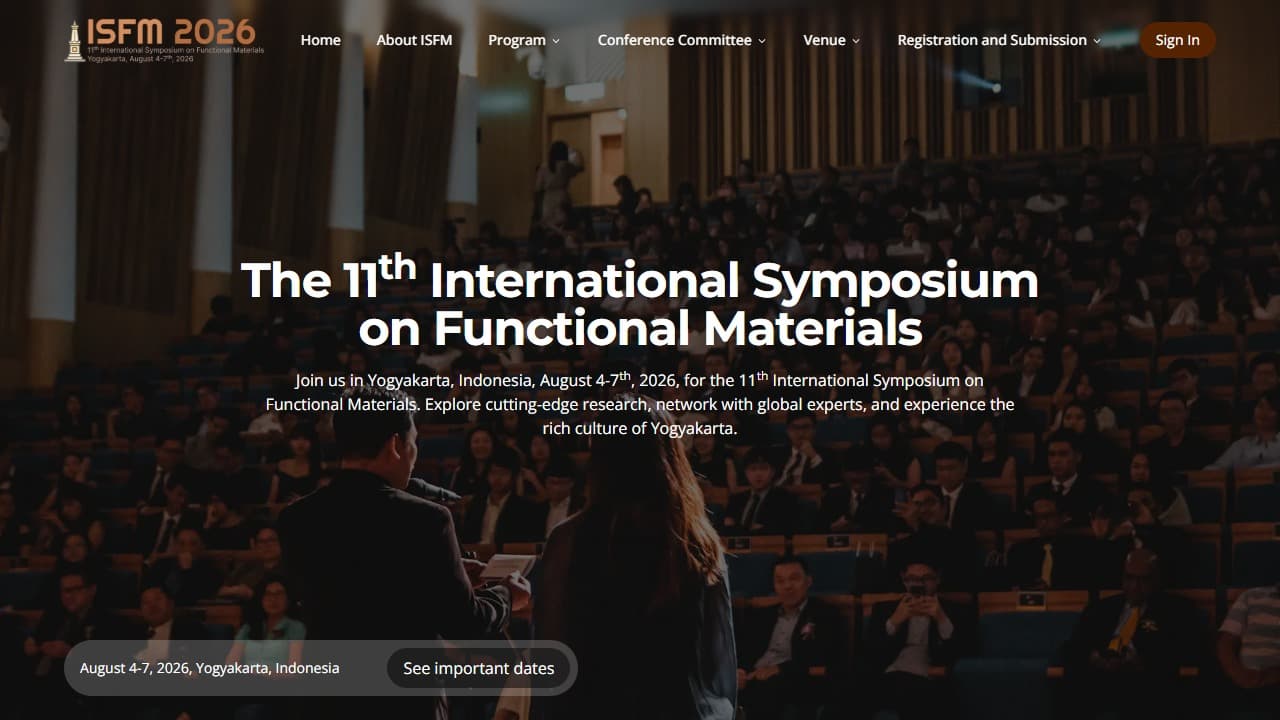Click the See important dates button
The width and height of the screenshot is (1280, 720).
point(478,668)
